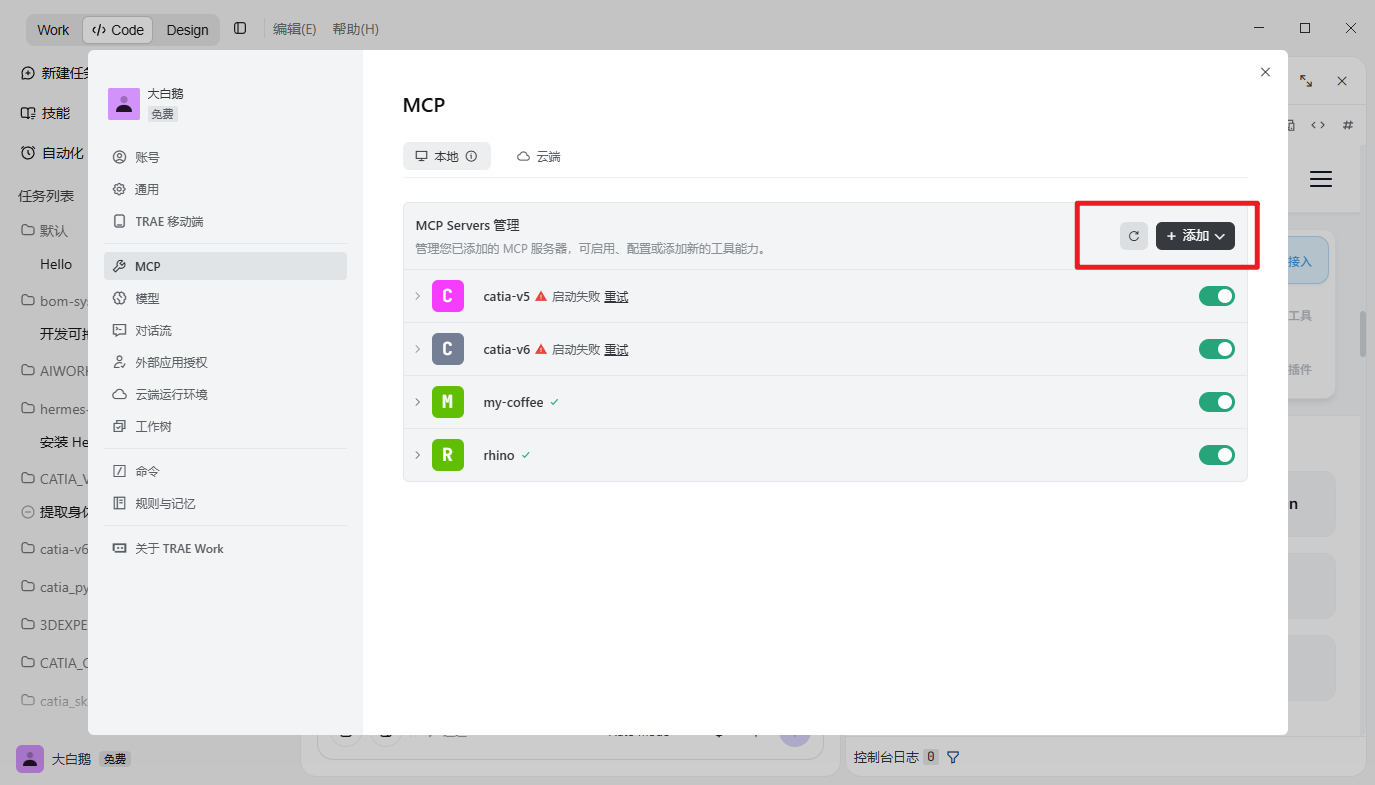Open 编辑(E) menu
This screenshot has width=1375, height=785.
pyautogui.click(x=295, y=30)
